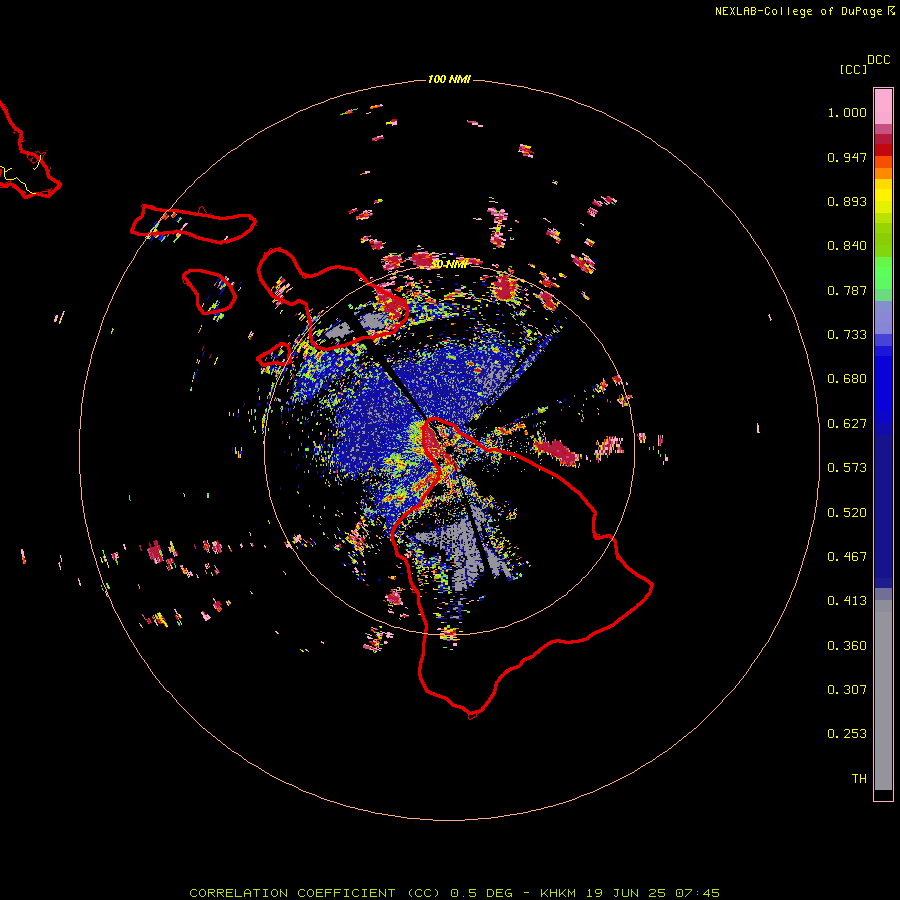The height and width of the screenshot is (900, 900).
Task: Select the 0.893 scale value
Action: (847, 201)
